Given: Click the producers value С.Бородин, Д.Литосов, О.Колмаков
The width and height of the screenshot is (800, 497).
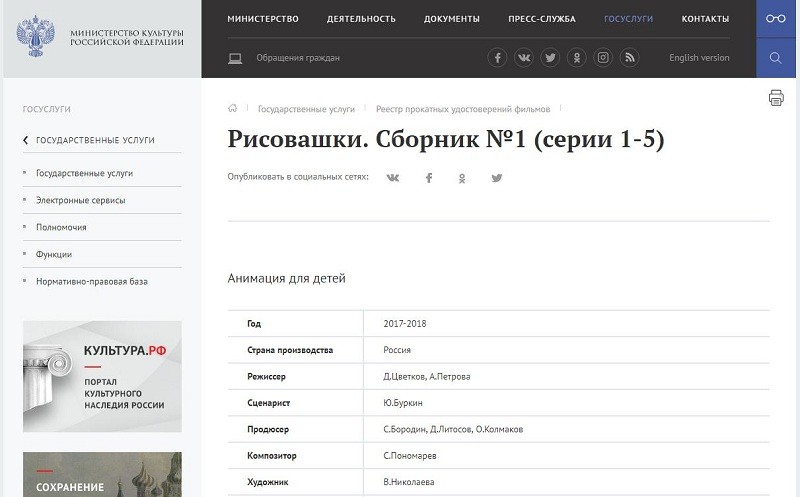Looking at the screenshot, I should [453, 429].
